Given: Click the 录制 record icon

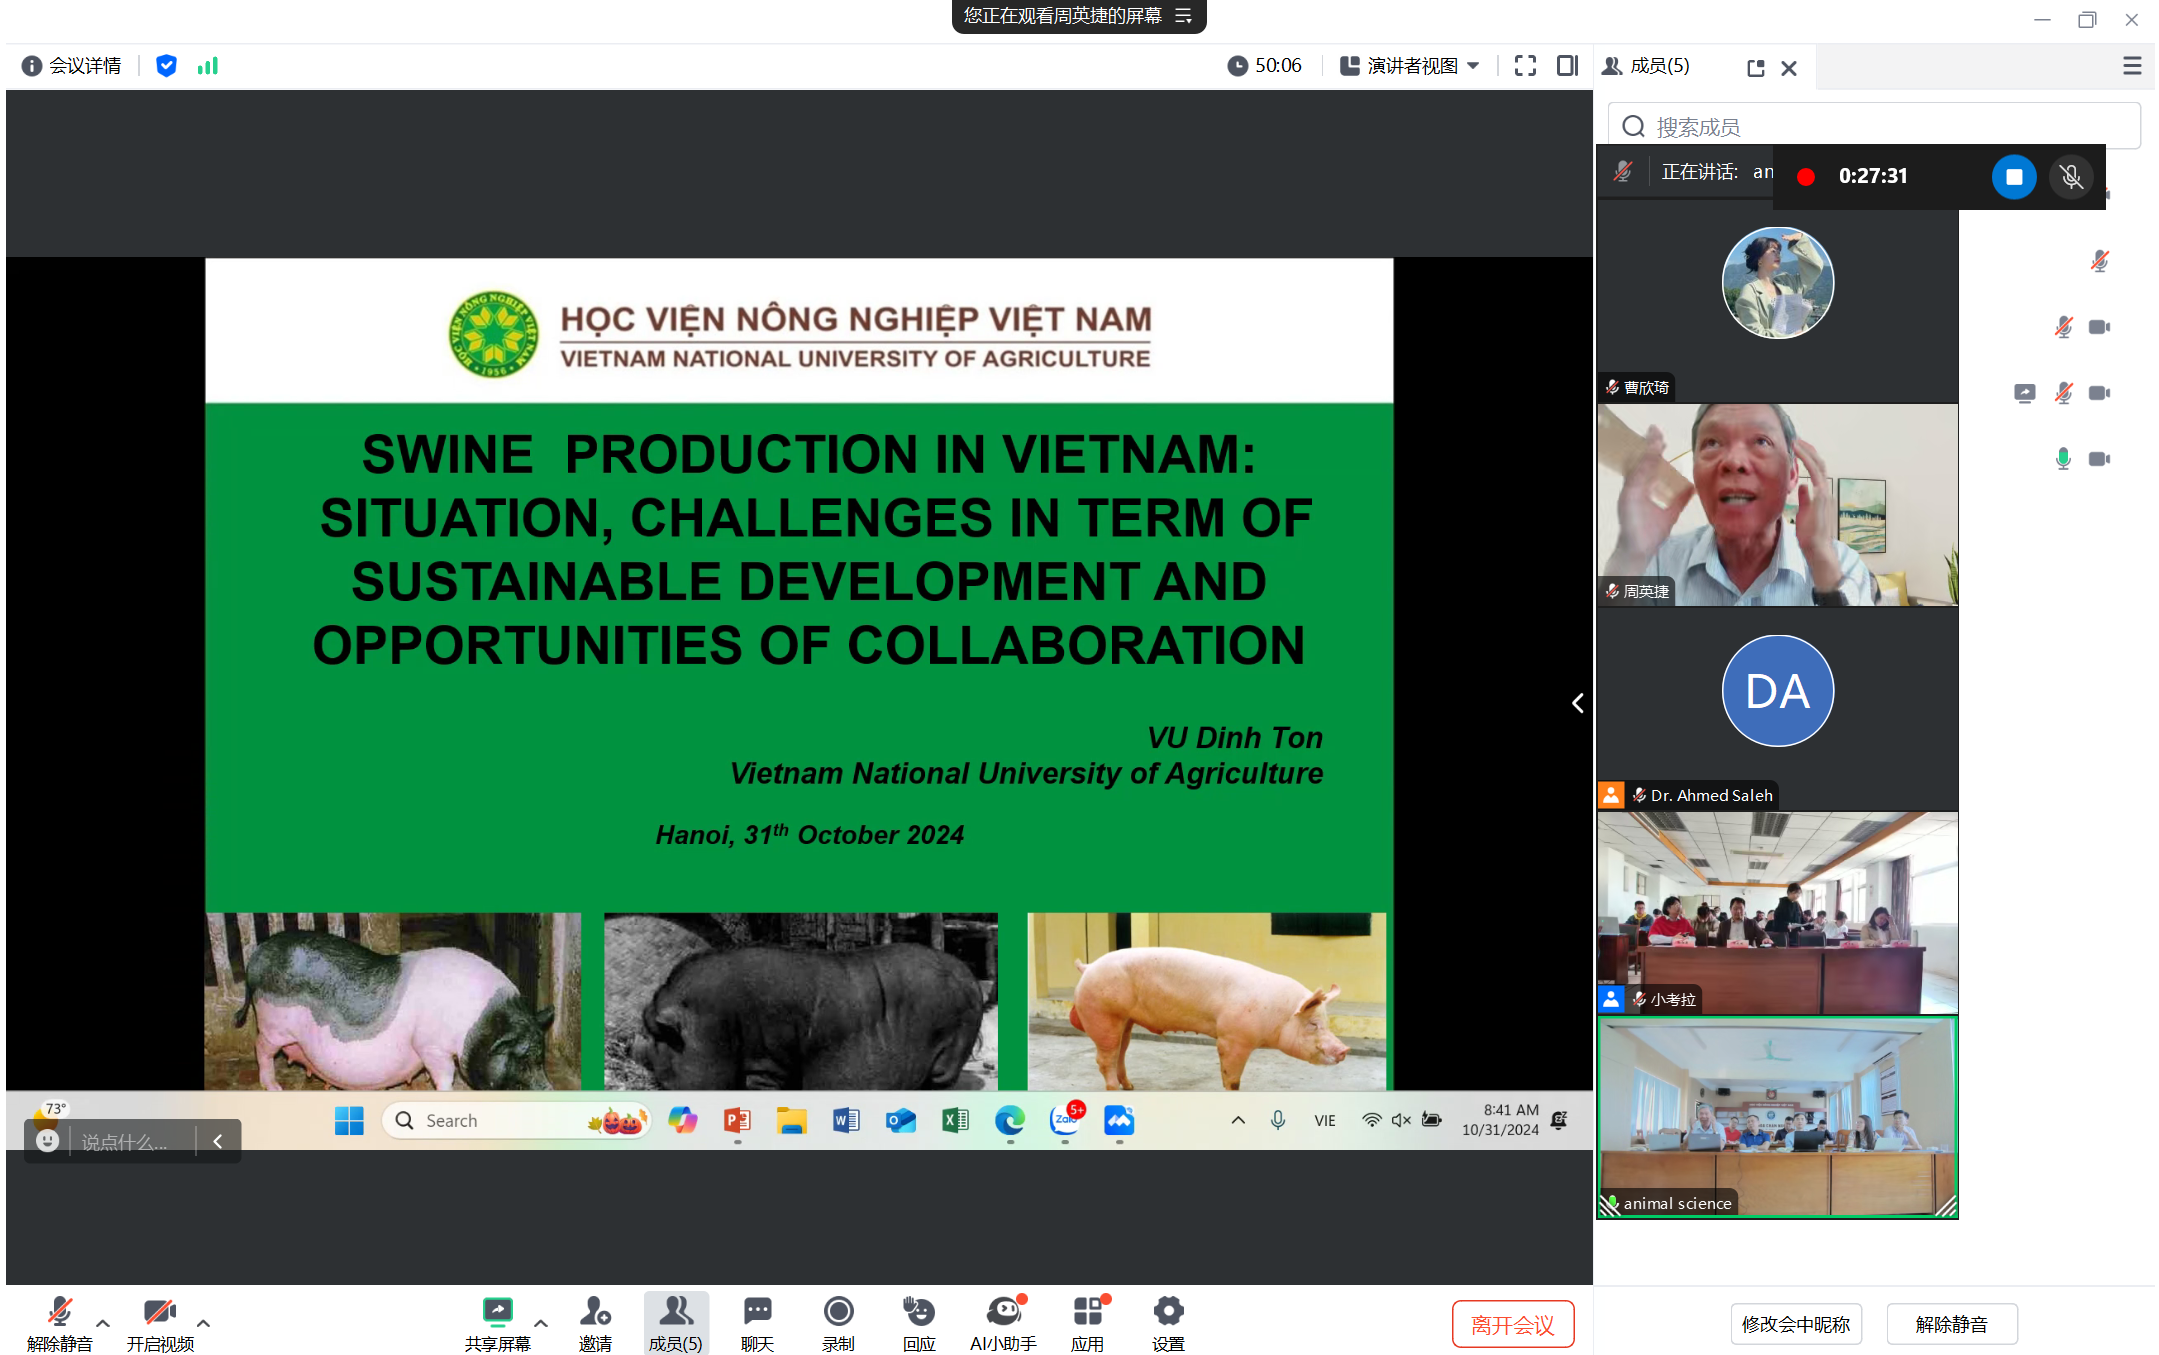Looking at the screenshot, I should (838, 1311).
